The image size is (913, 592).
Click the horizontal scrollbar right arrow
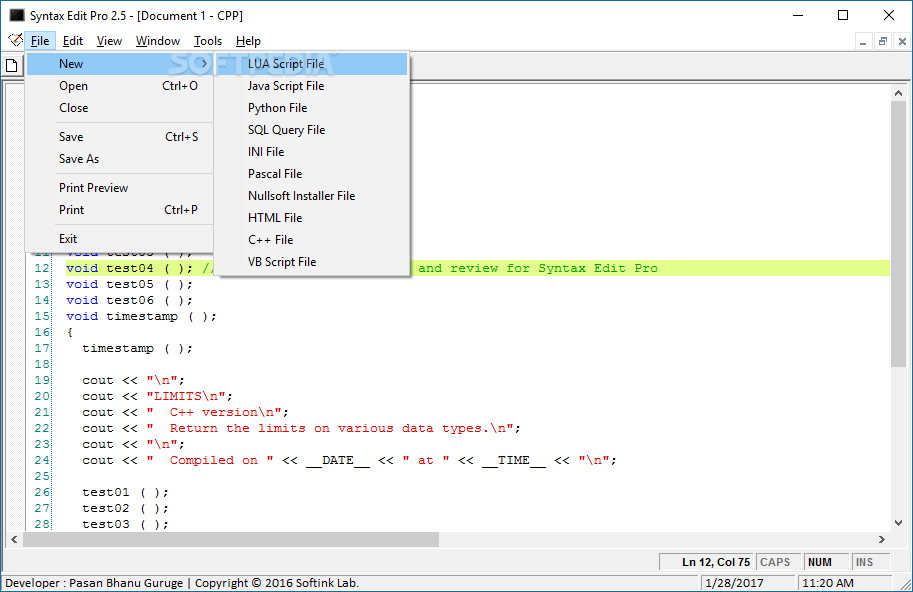(x=882, y=540)
